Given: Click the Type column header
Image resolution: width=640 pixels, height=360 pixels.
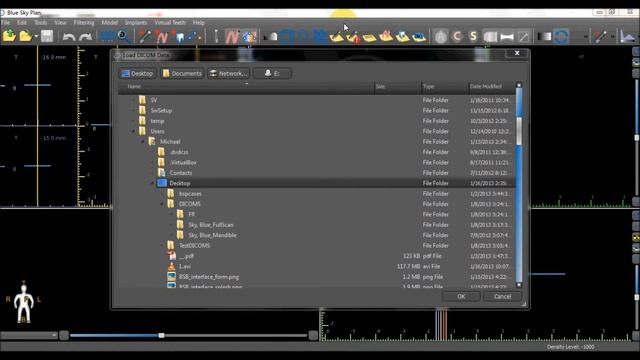Looking at the screenshot, I should click(x=444, y=87).
